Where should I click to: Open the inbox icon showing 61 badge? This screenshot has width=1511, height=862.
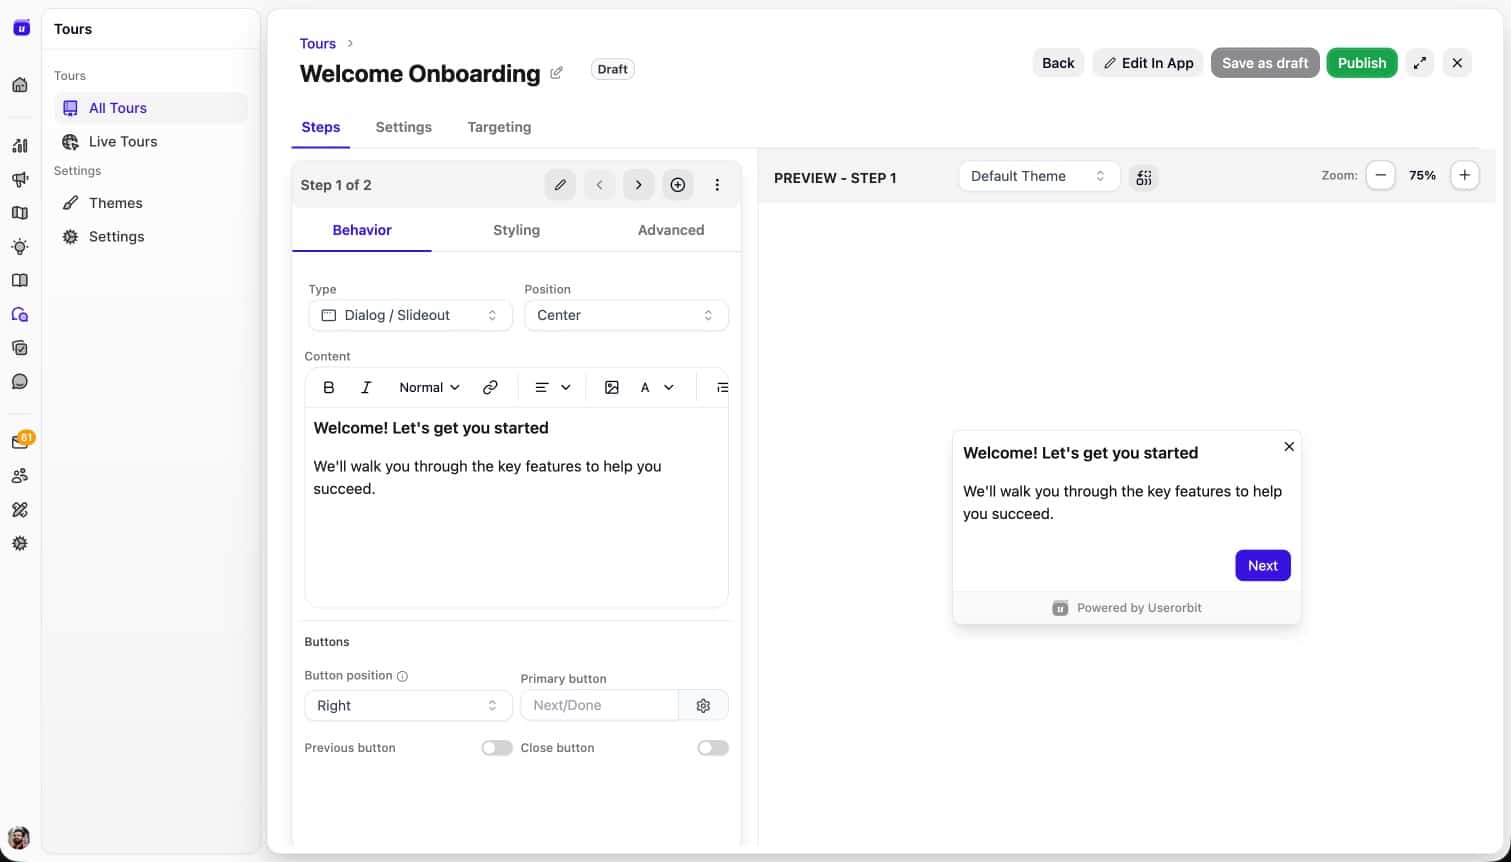tap(20, 438)
